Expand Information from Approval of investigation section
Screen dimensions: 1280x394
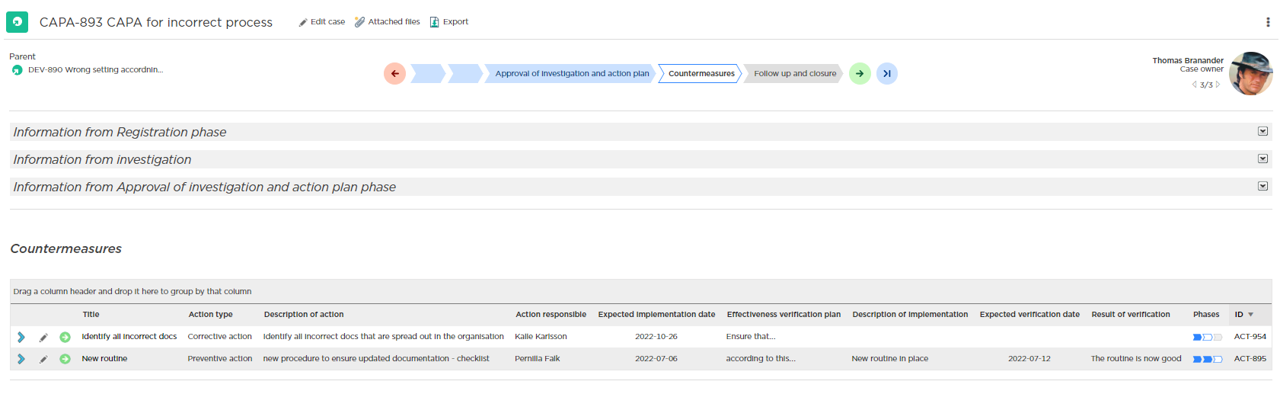point(1263,186)
